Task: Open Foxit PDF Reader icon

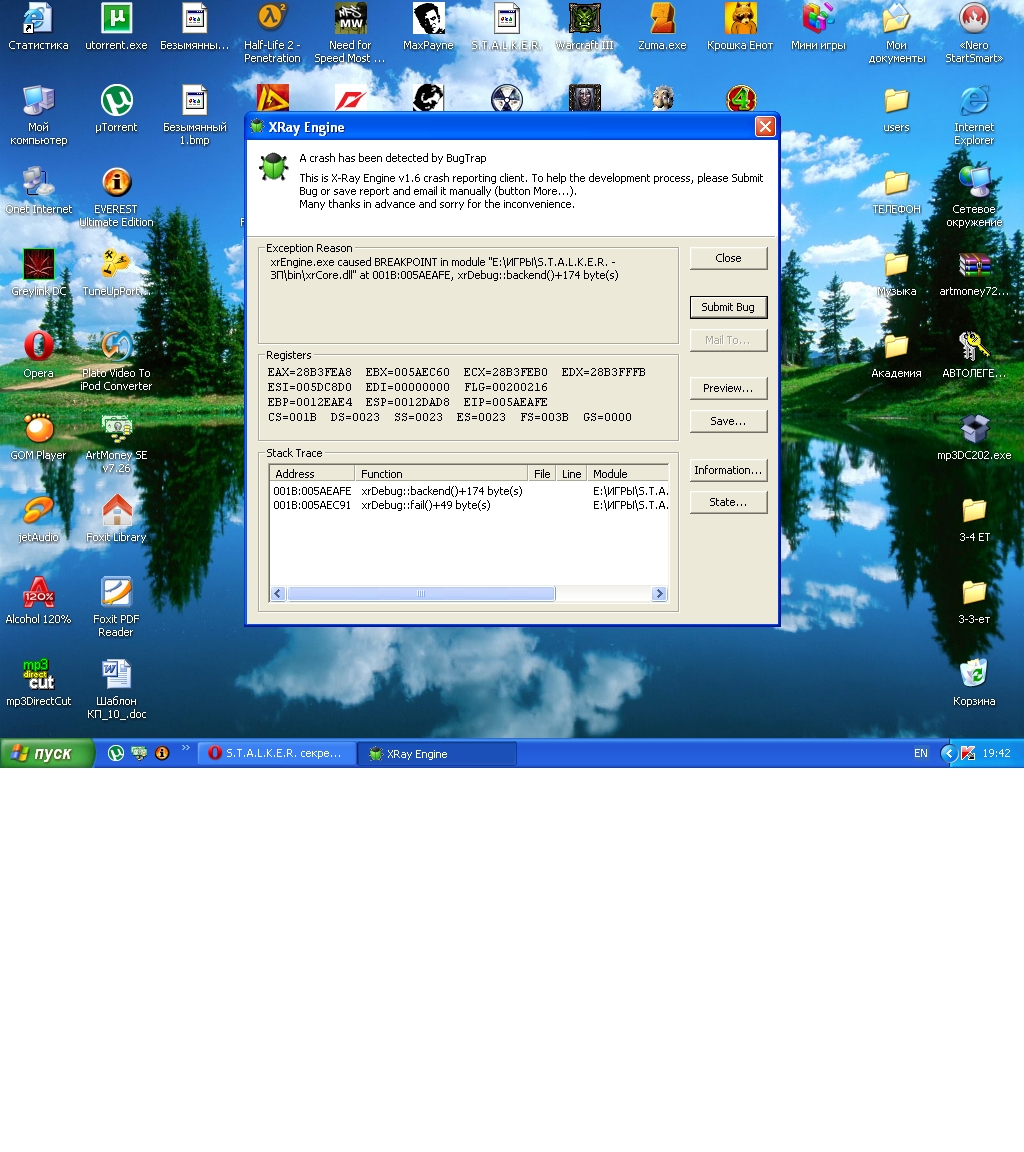Action: (x=116, y=607)
